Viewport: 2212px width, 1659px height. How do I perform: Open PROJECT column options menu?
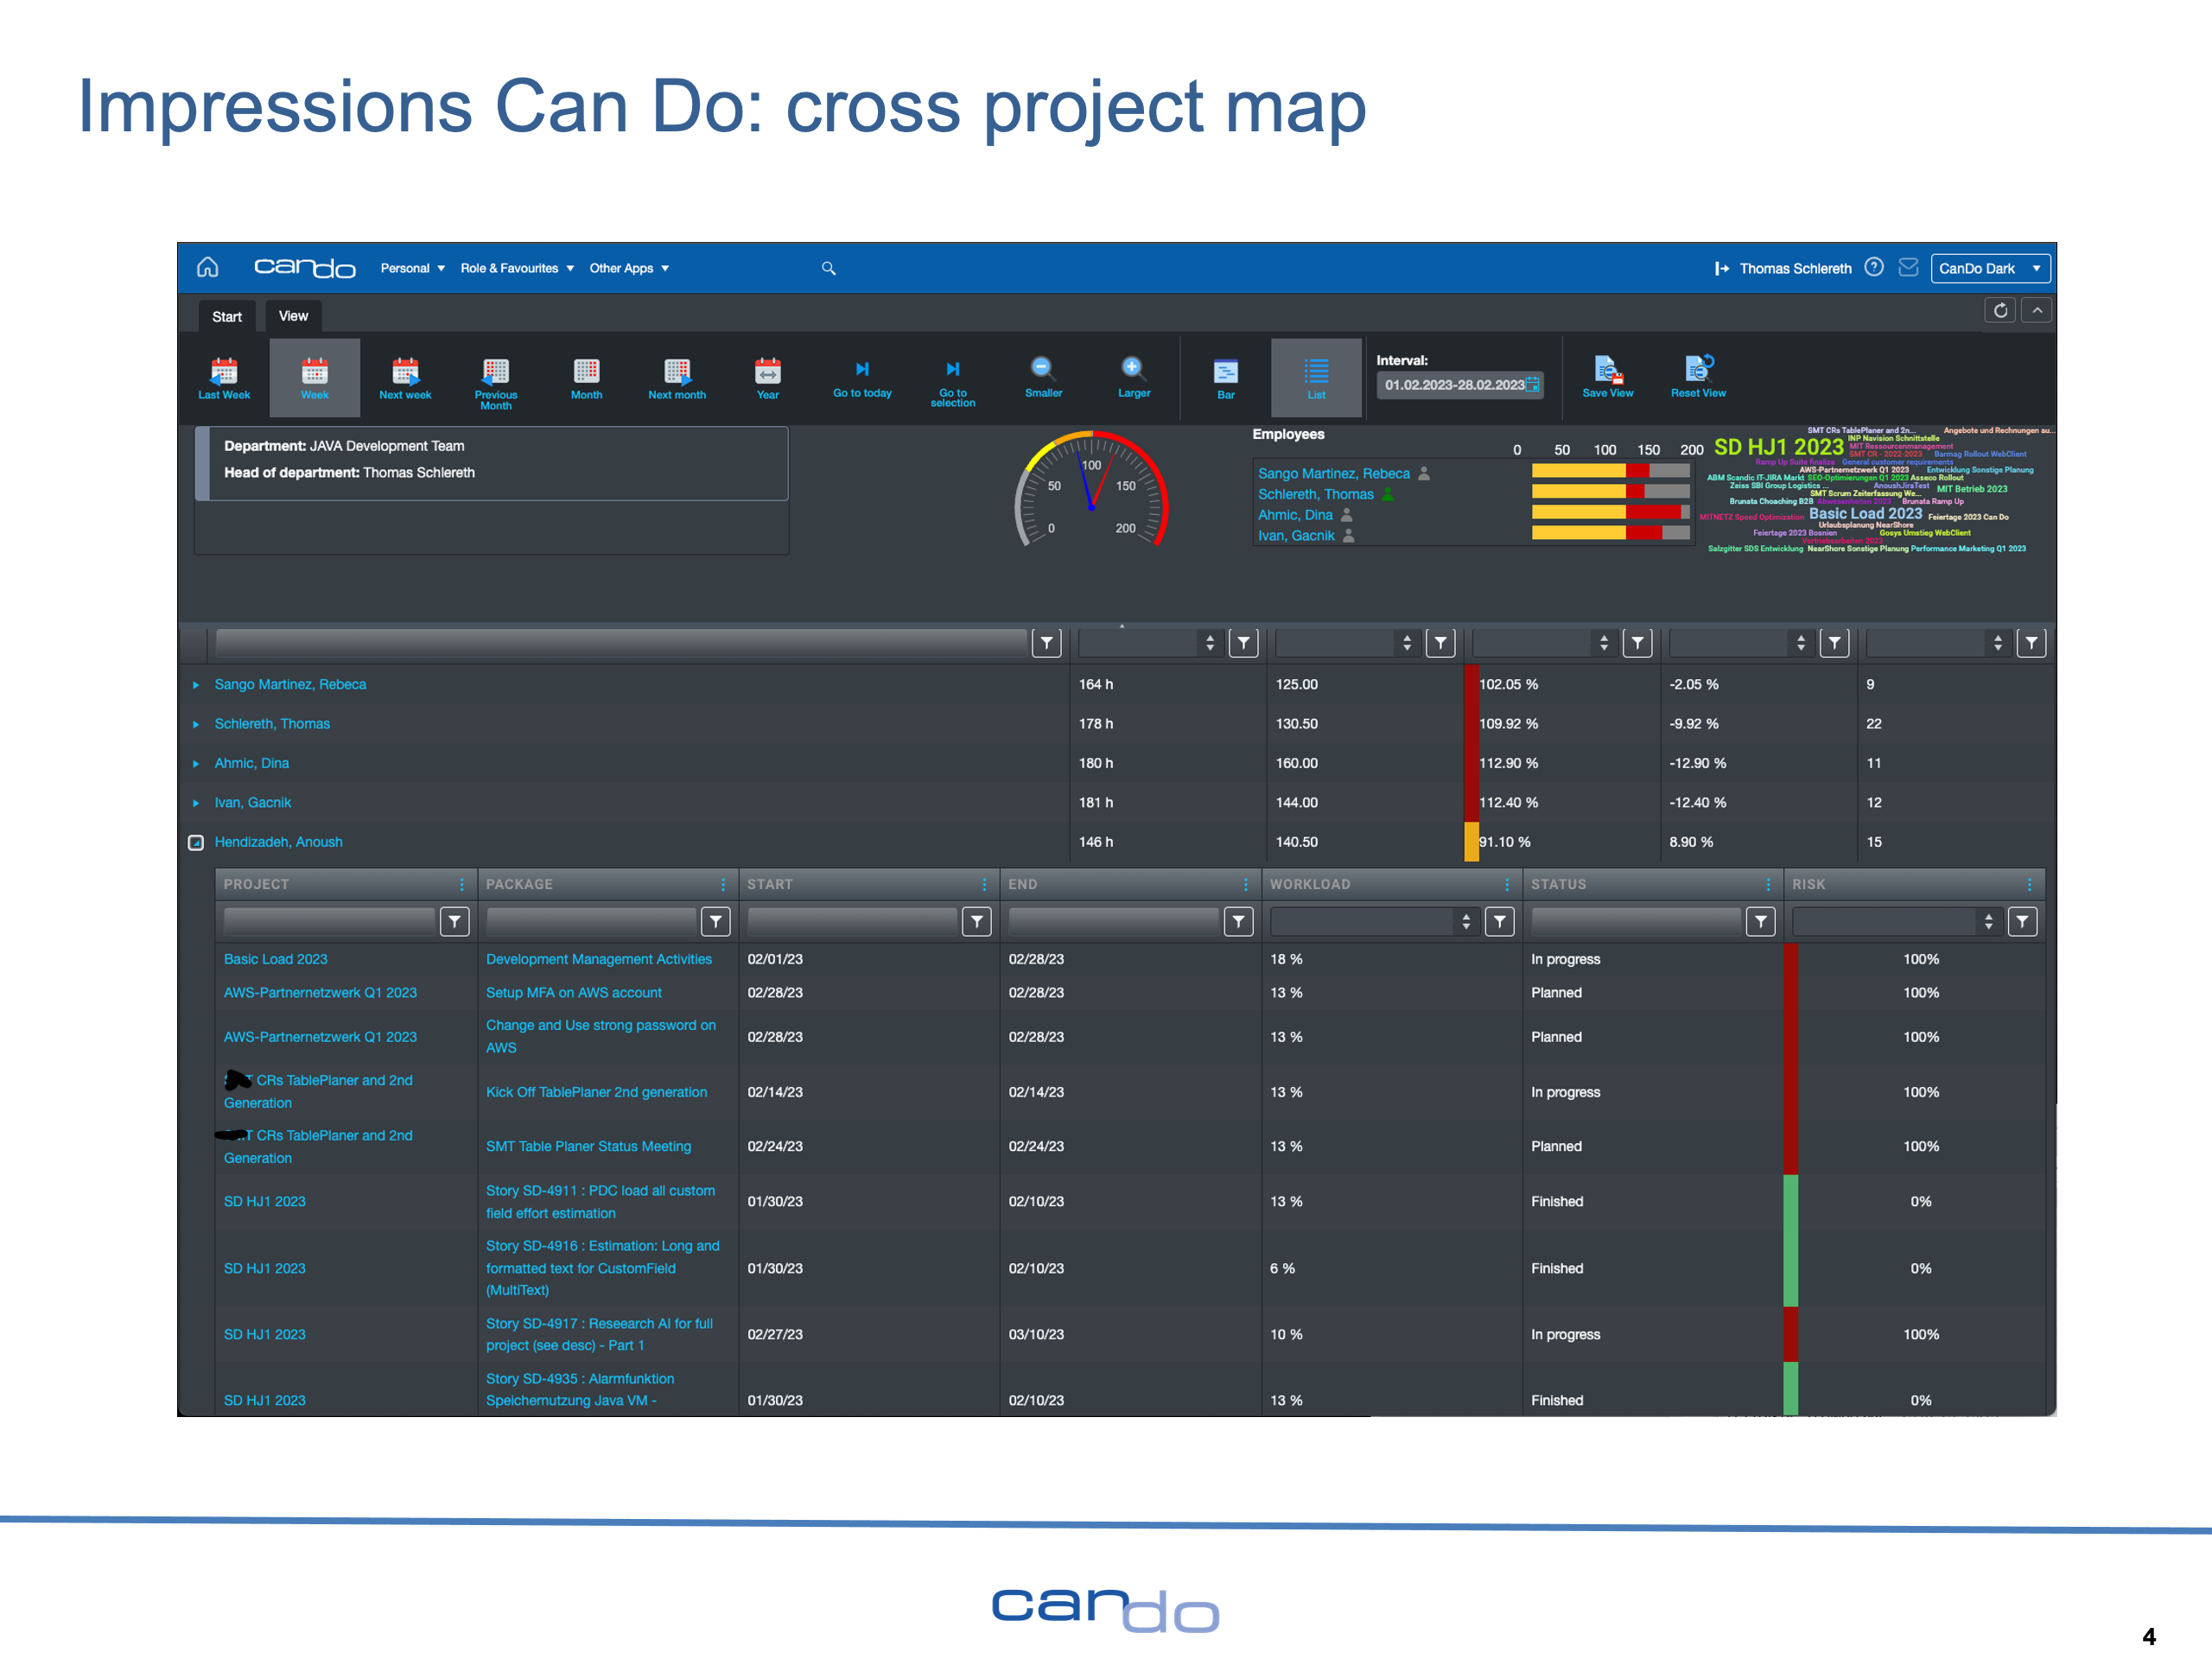(462, 885)
